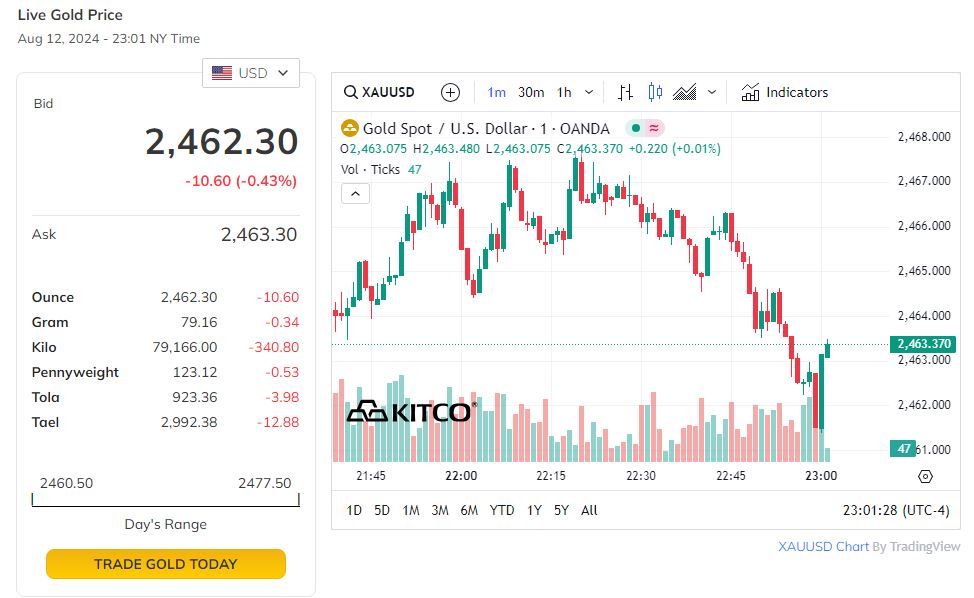
Task: Select the area chart style icon
Action: 685,92
